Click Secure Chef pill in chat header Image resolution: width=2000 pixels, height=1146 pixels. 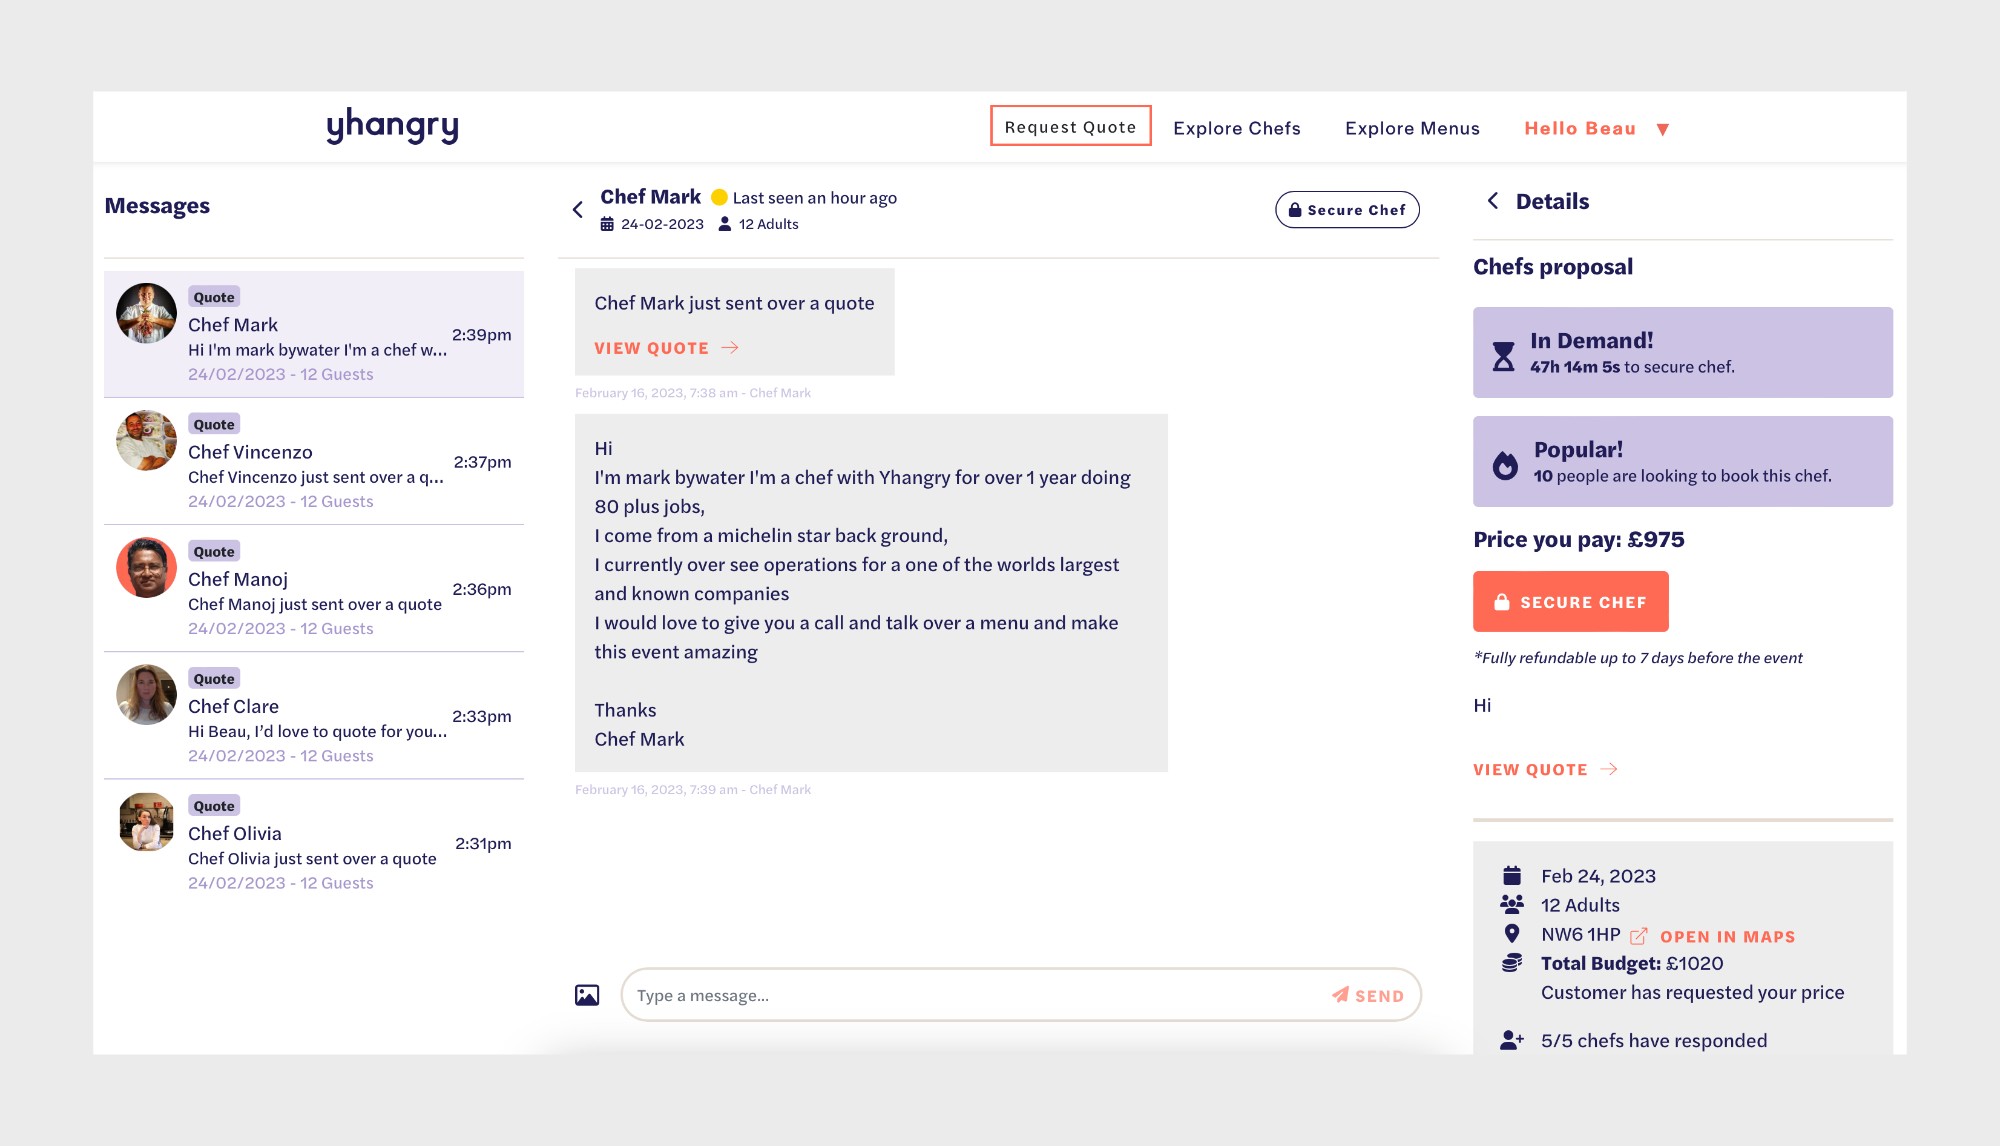tap(1347, 209)
